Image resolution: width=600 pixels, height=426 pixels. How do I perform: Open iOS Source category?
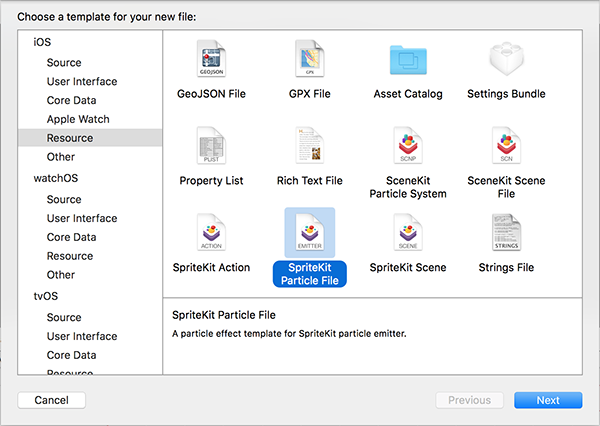pos(64,62)
